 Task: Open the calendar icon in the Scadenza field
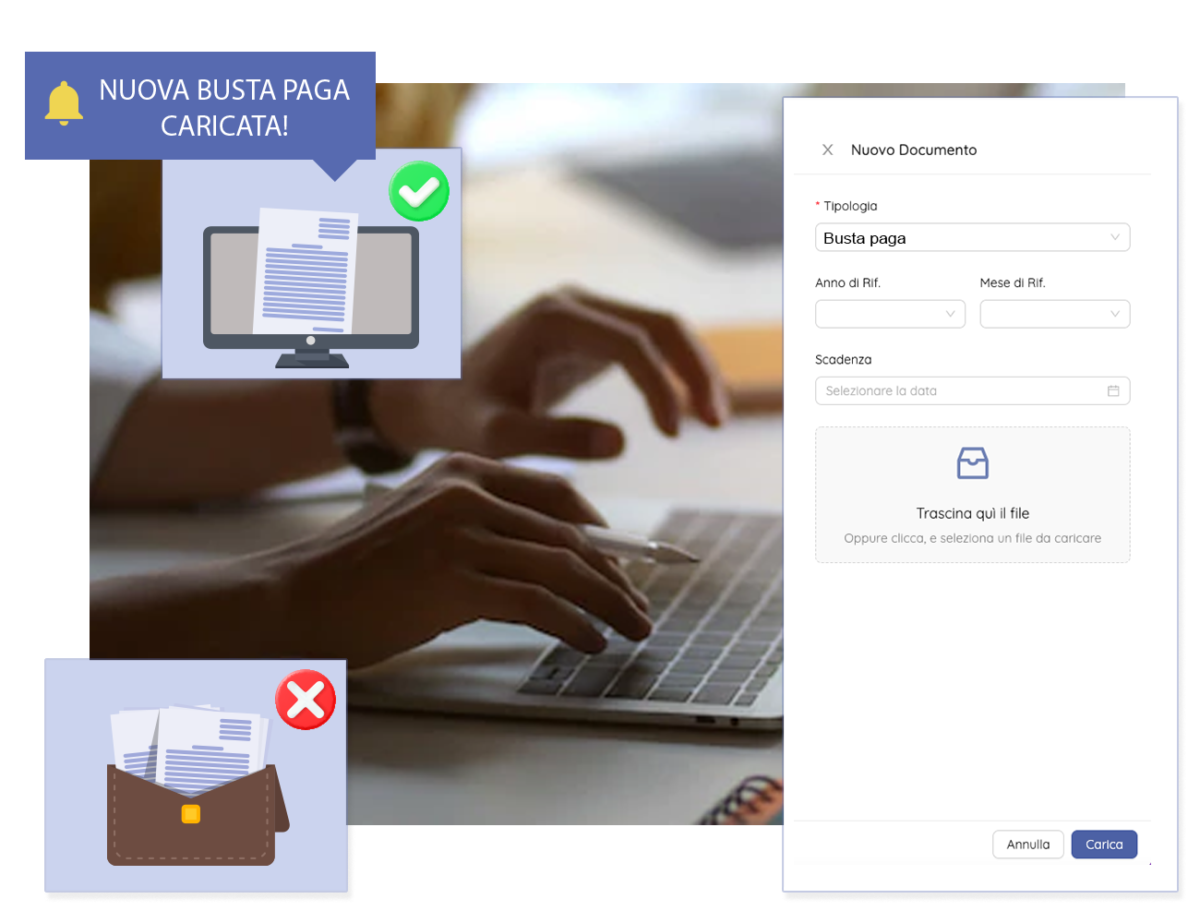[x=1114, y=390]
